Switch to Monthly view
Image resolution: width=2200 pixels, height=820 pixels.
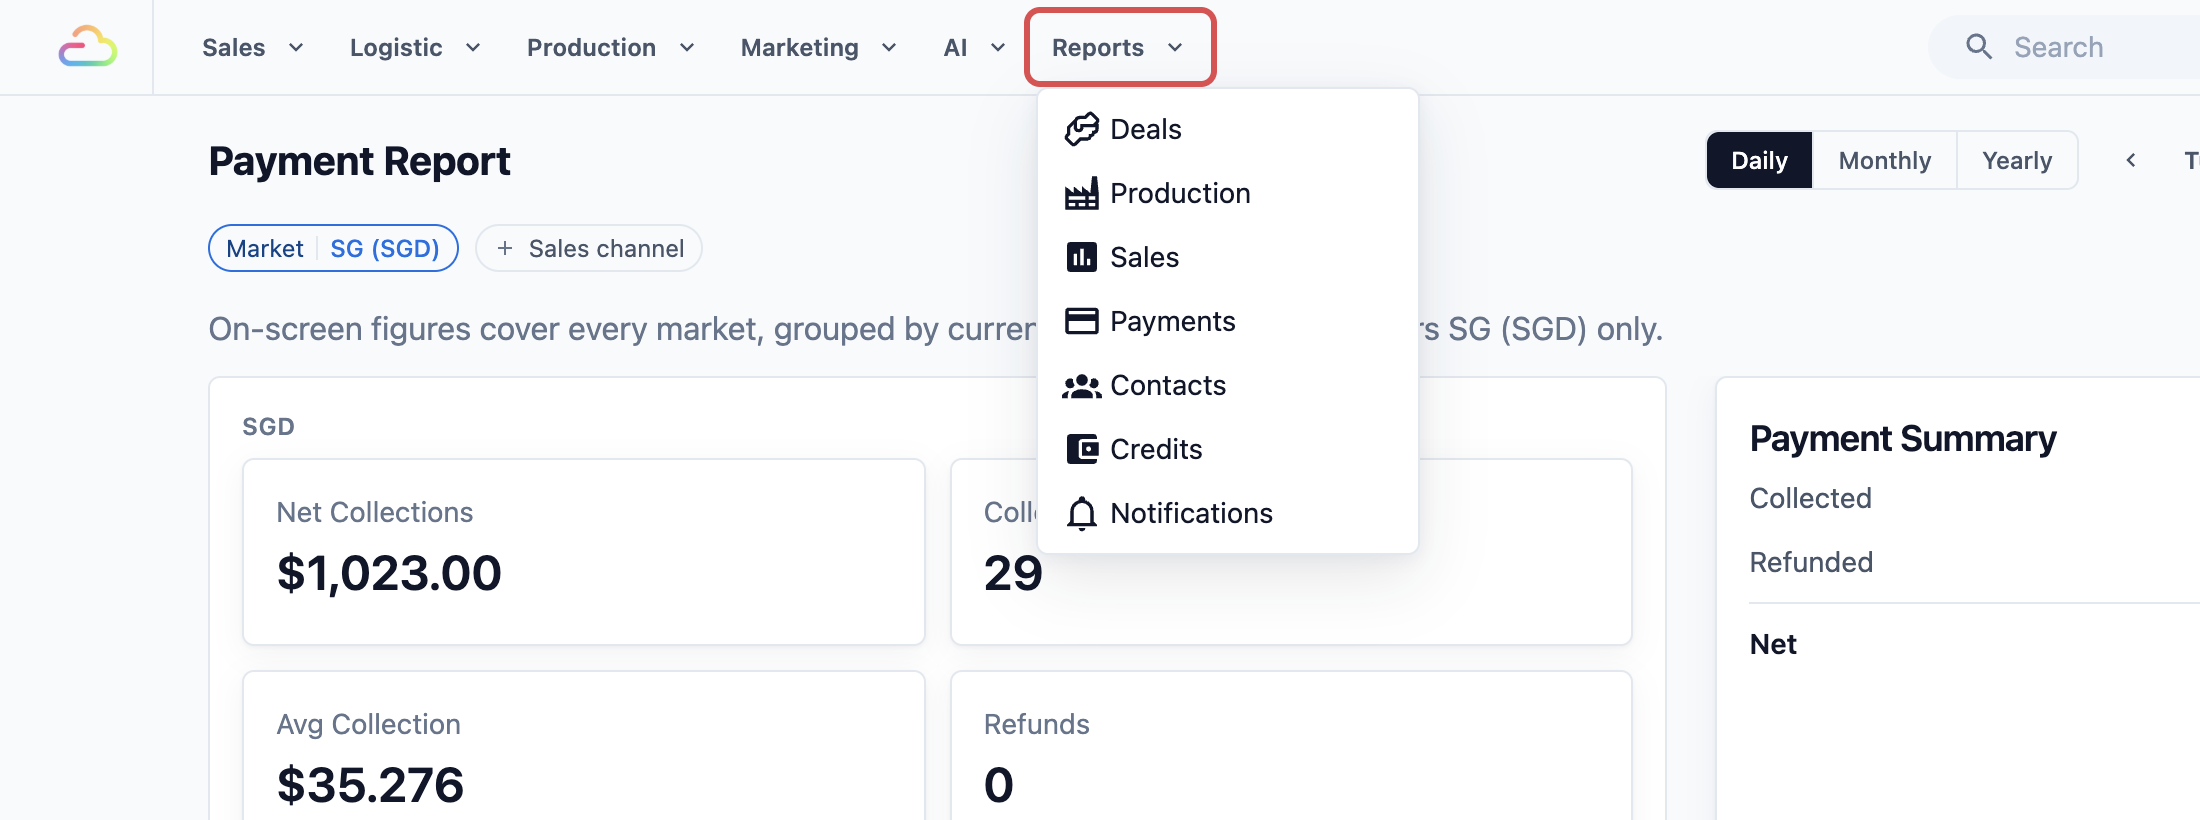click(x=1884, y=160)
